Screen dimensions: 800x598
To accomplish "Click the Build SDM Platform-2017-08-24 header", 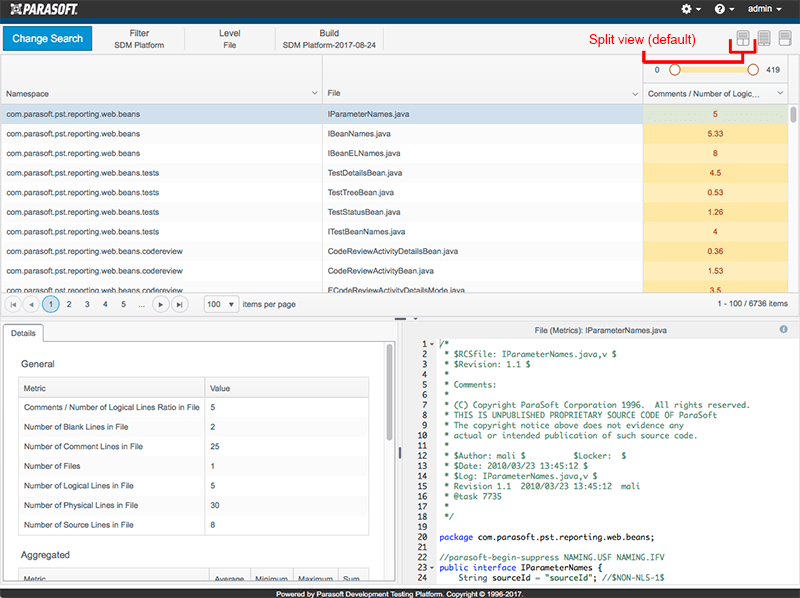I will 329,39.
